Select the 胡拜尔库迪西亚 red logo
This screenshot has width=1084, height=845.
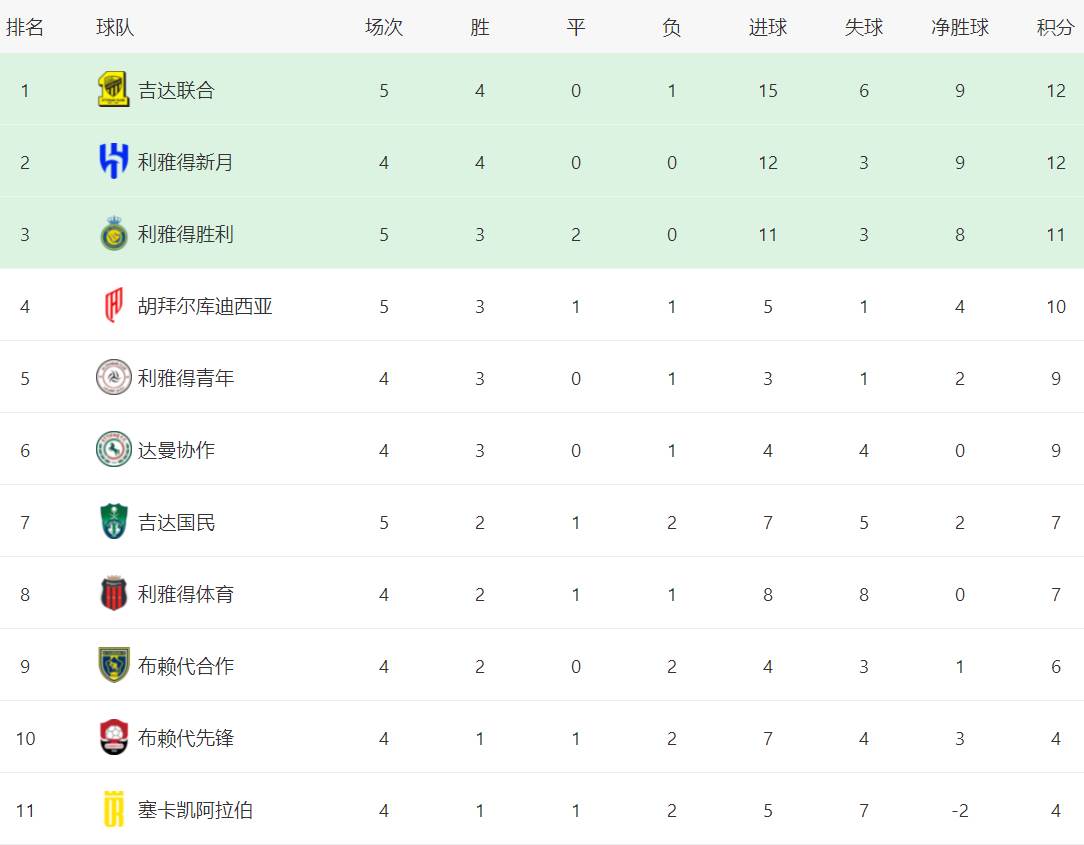click(113, 306)
